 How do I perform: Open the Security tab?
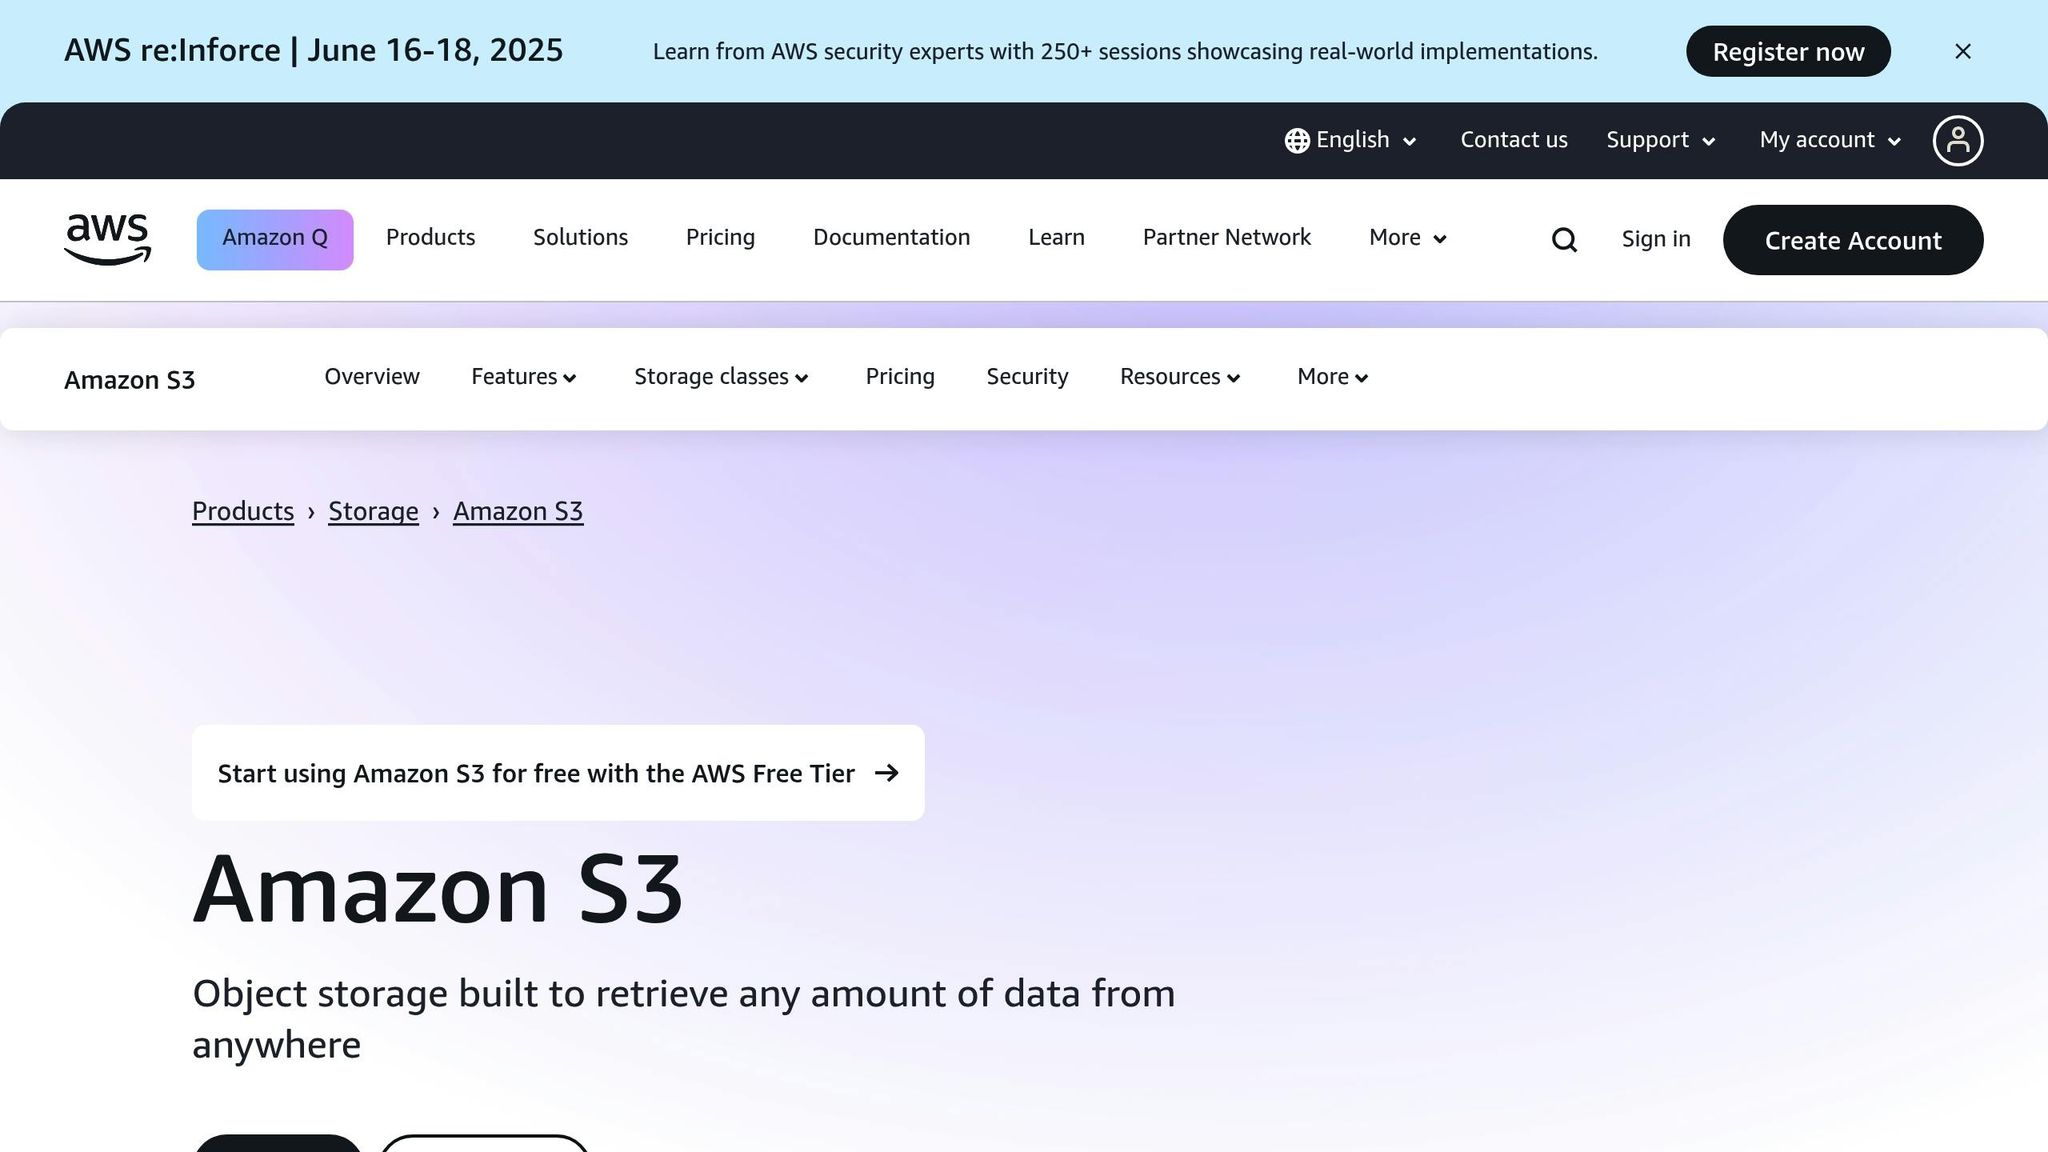[x=1027, y=377]
